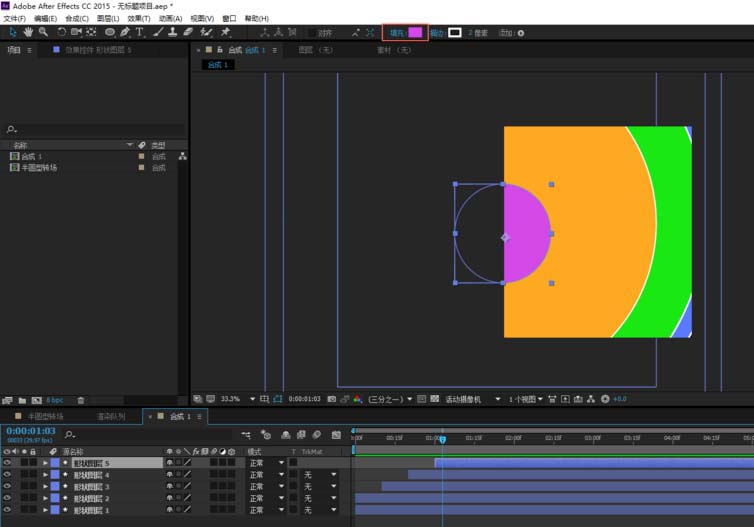Image resolution: width=754 pixels, height=527 pixels.
Task: Toggle visibility of shape layer 3
Action: [x=7, y=486]
